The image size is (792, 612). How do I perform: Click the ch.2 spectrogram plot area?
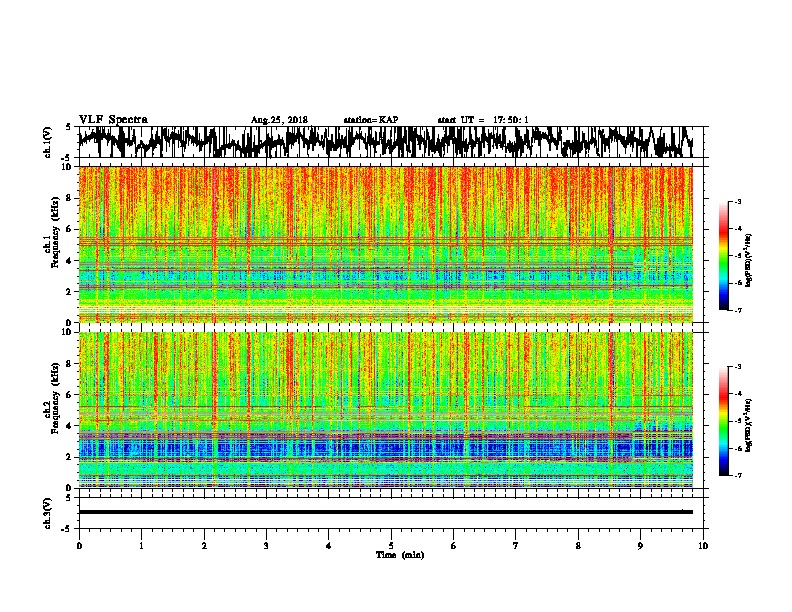[x=385, y=410]
